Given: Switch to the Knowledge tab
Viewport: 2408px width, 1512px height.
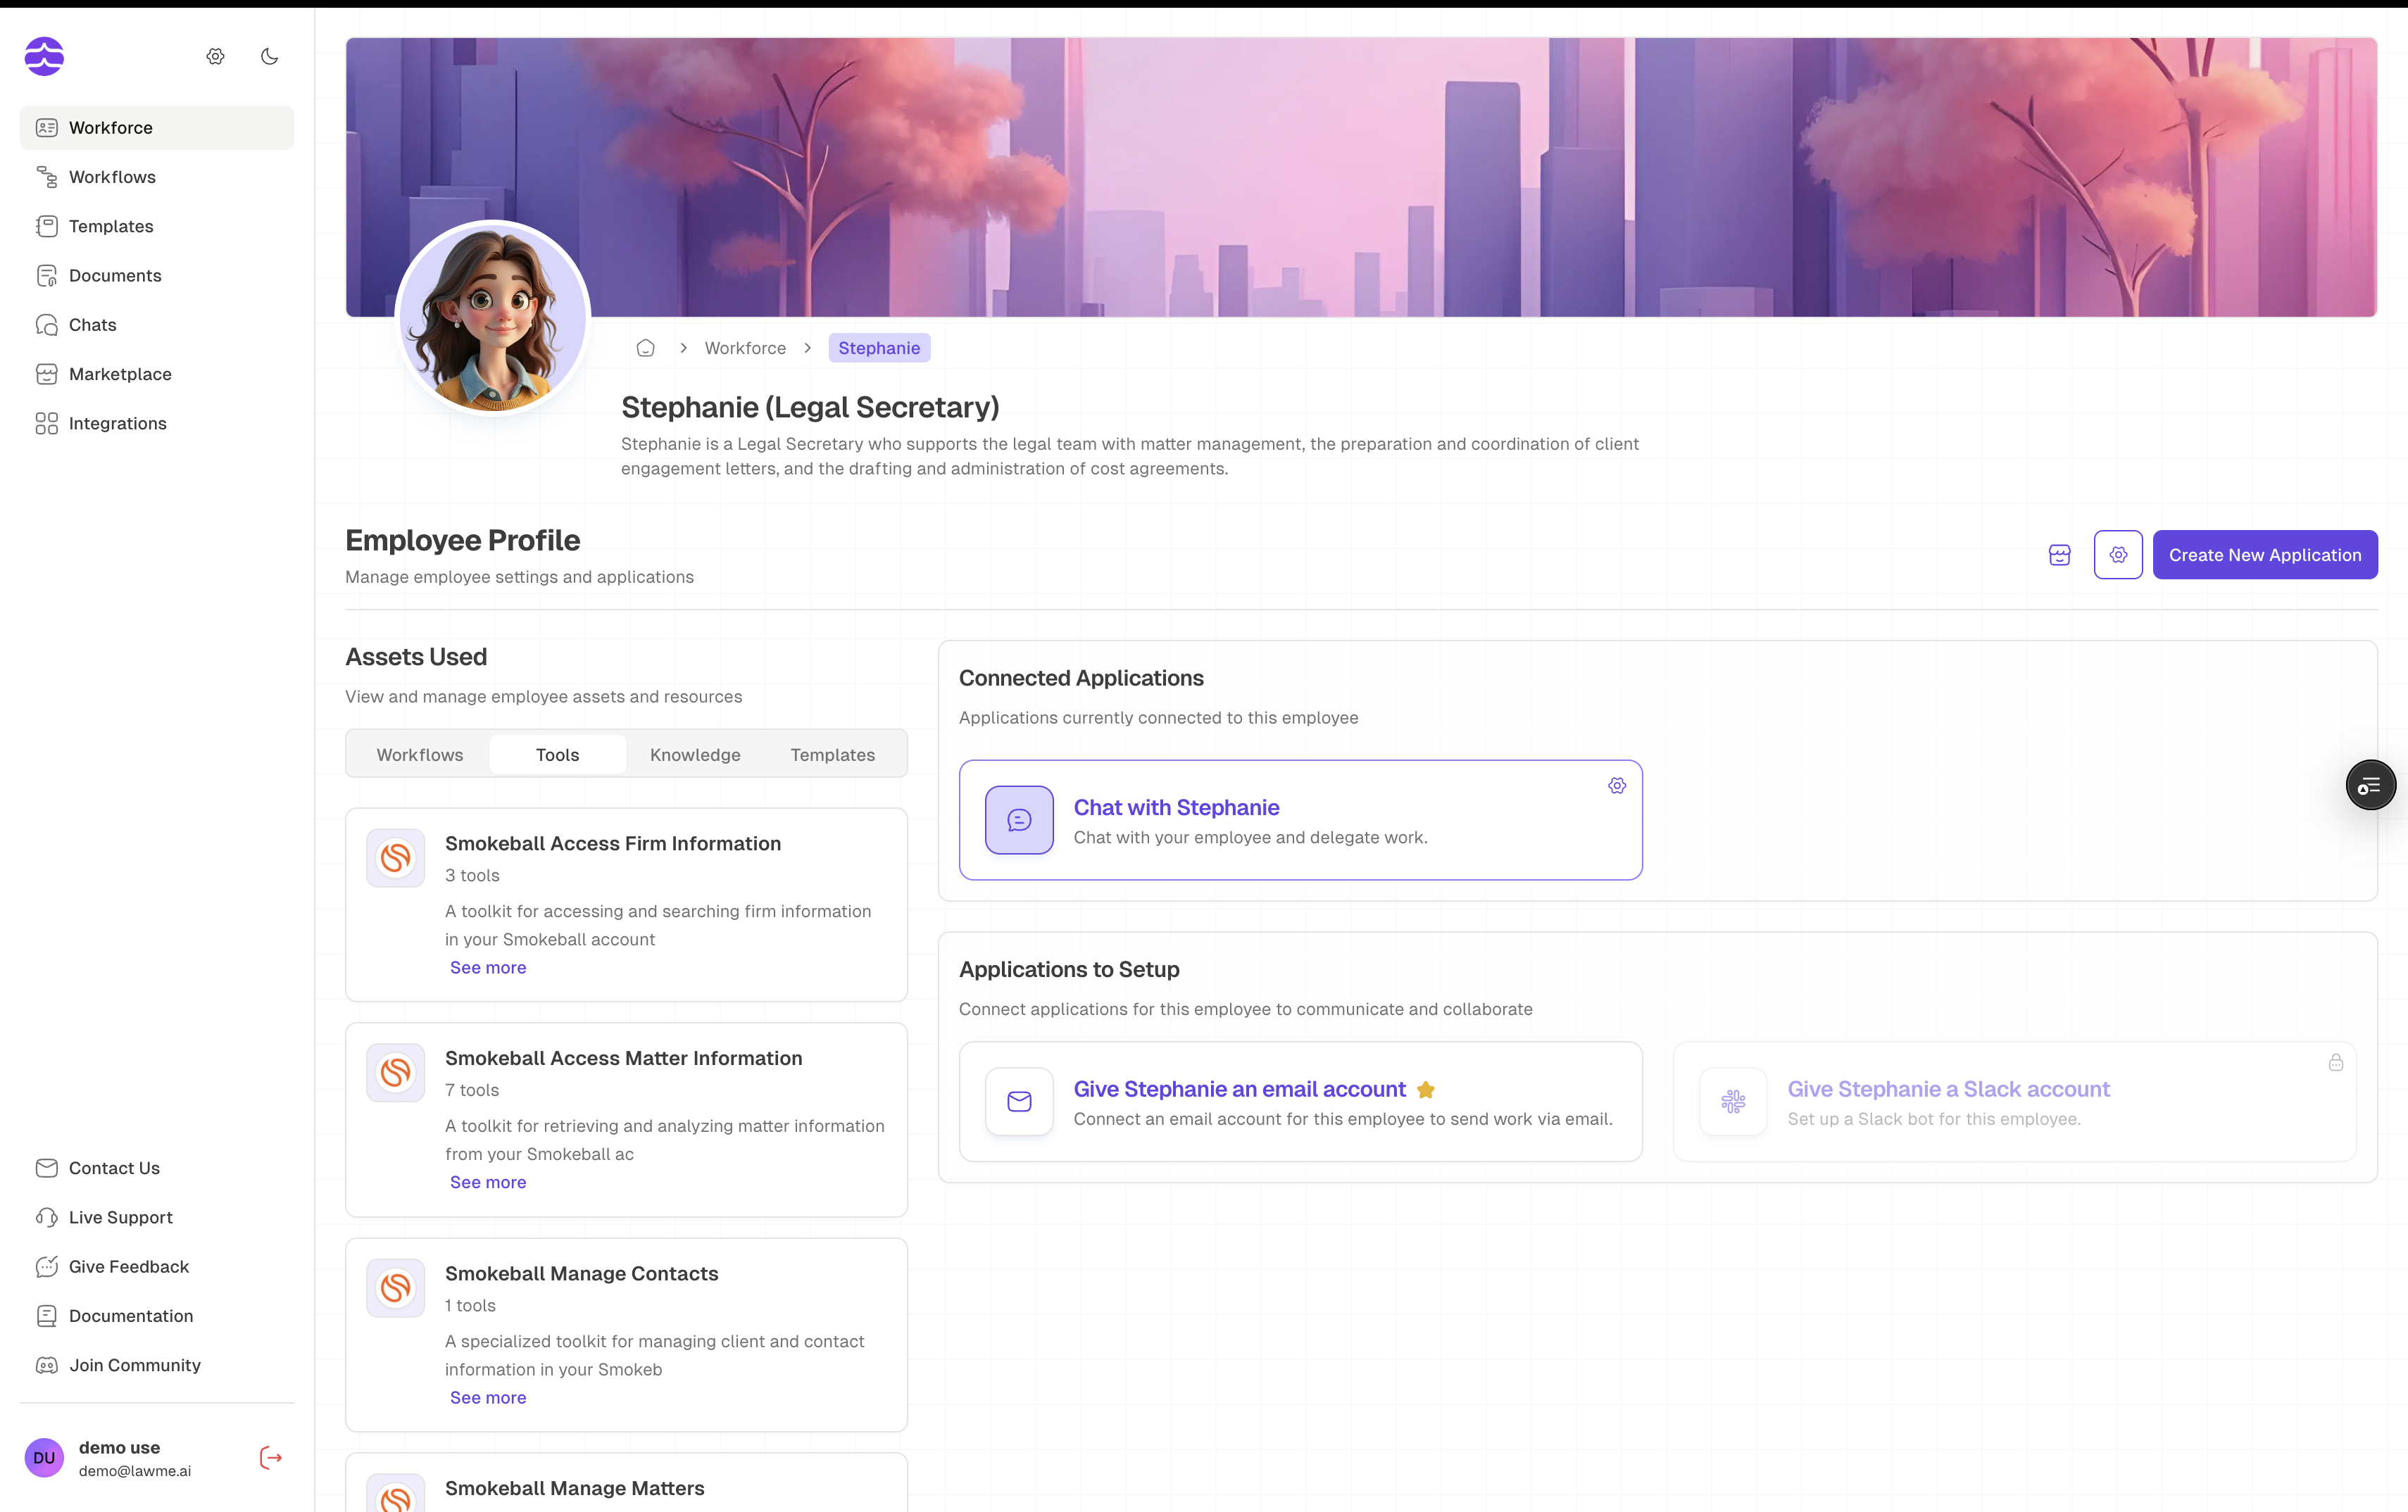Looking at the screenshot, I should coord(695,755).
